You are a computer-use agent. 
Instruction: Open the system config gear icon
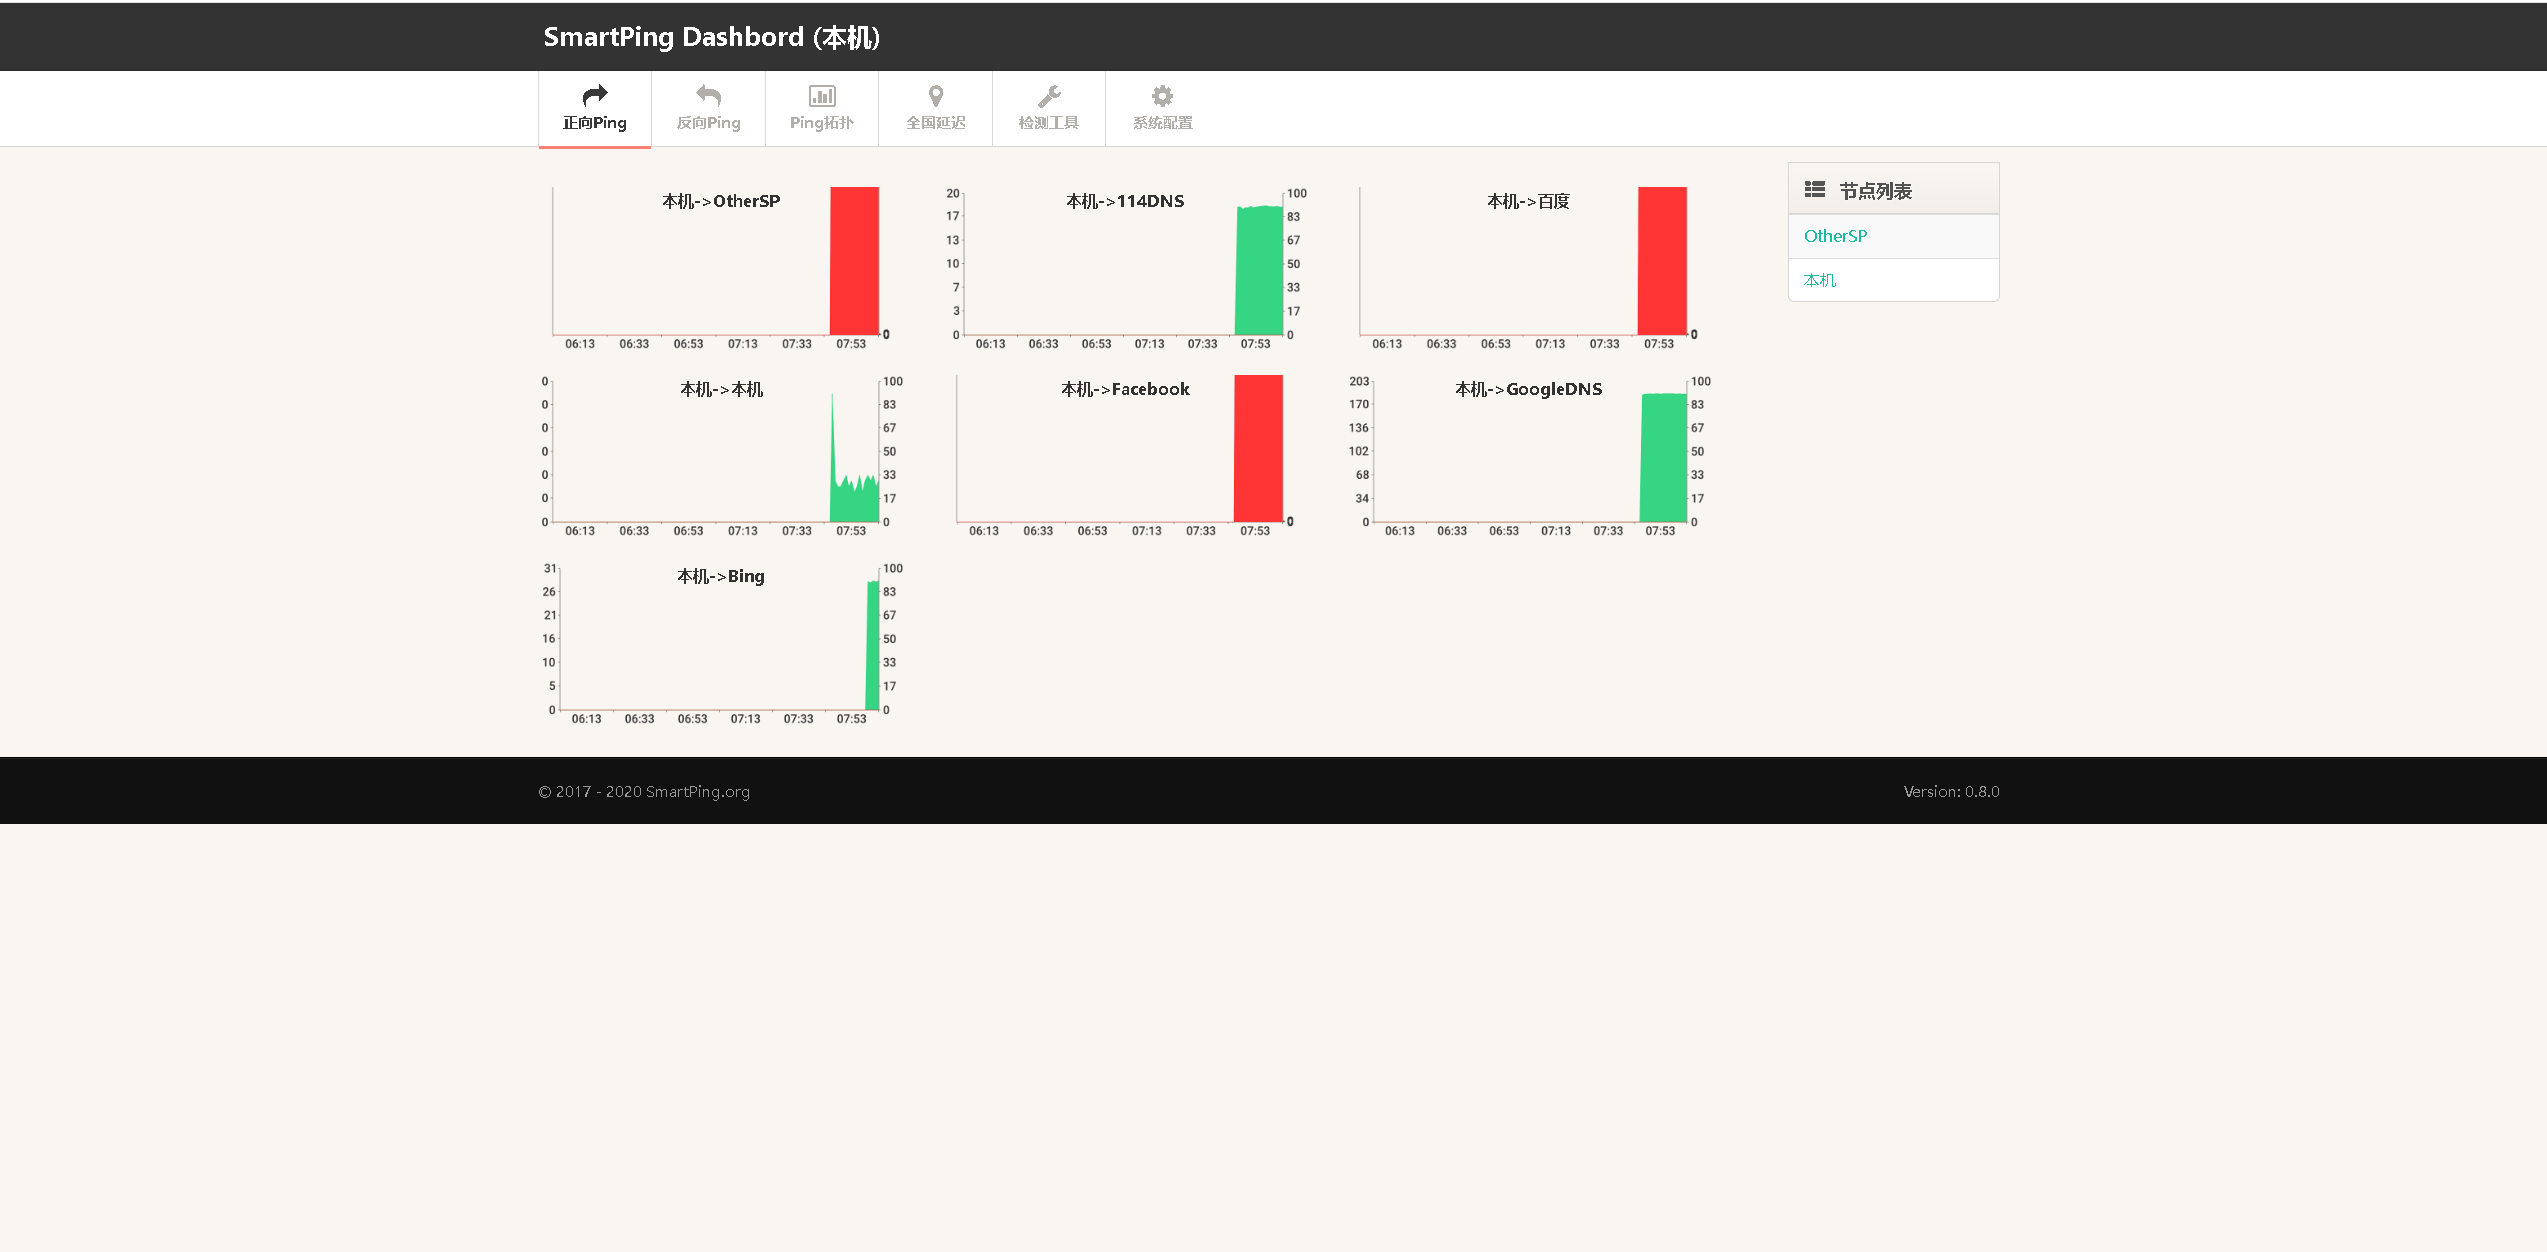(1162, 96)
